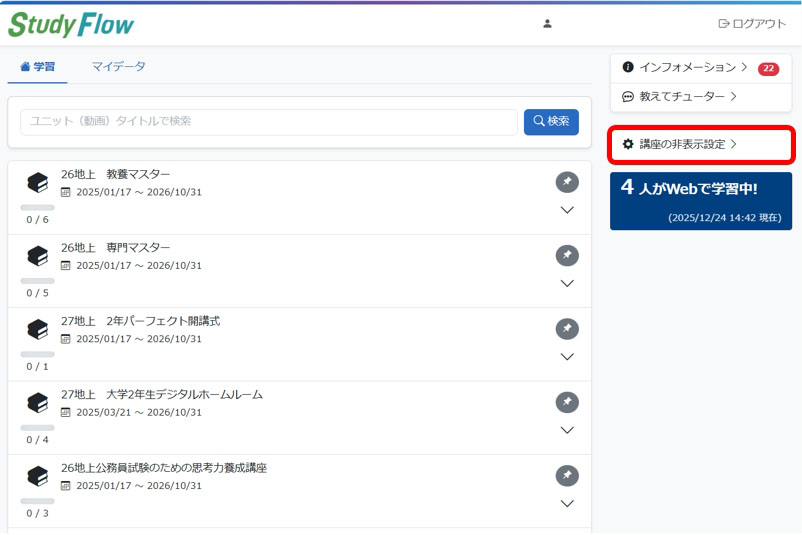This screenshot has height=535, width=802.
Task: Expand the 27地上 2年パーフェクト開講式 course
Action: click(567, 357)
